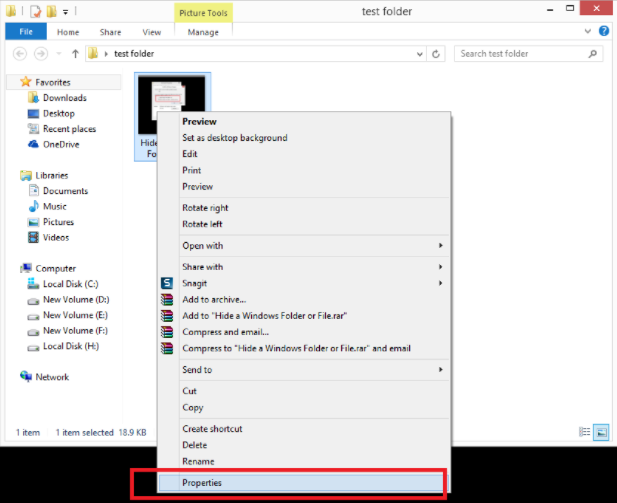Expand the Share with submenu

point(441,266)
